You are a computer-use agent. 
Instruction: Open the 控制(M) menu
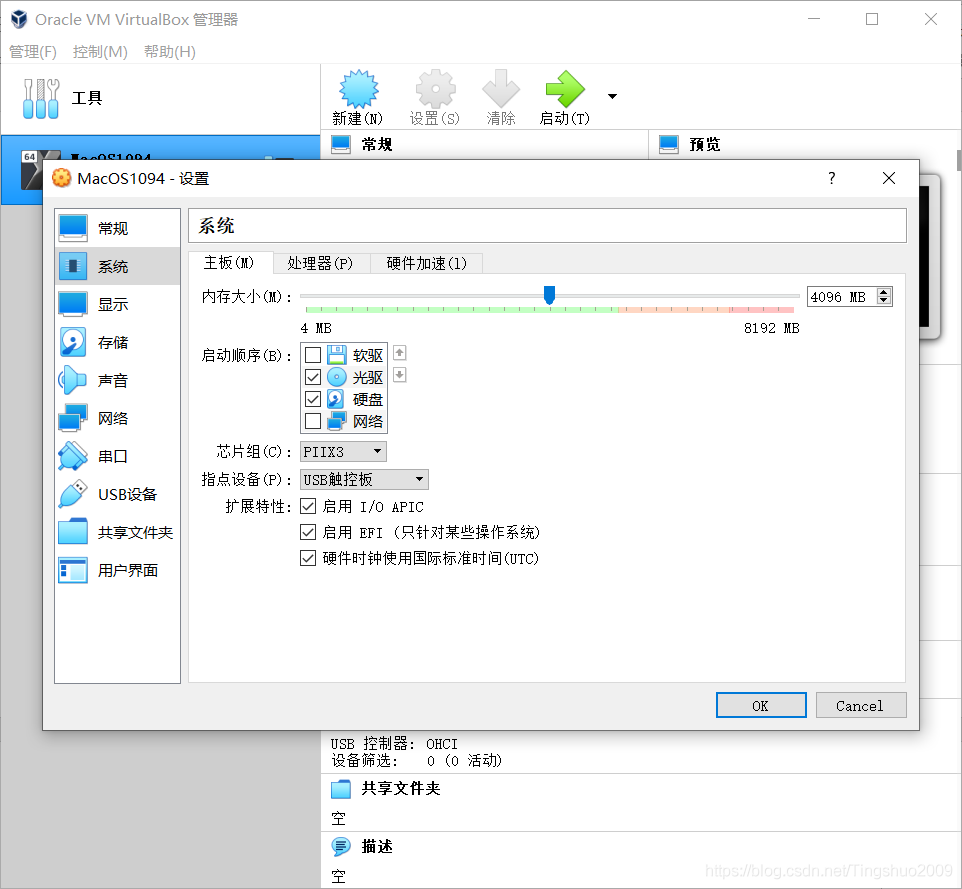tap(100, 52)
